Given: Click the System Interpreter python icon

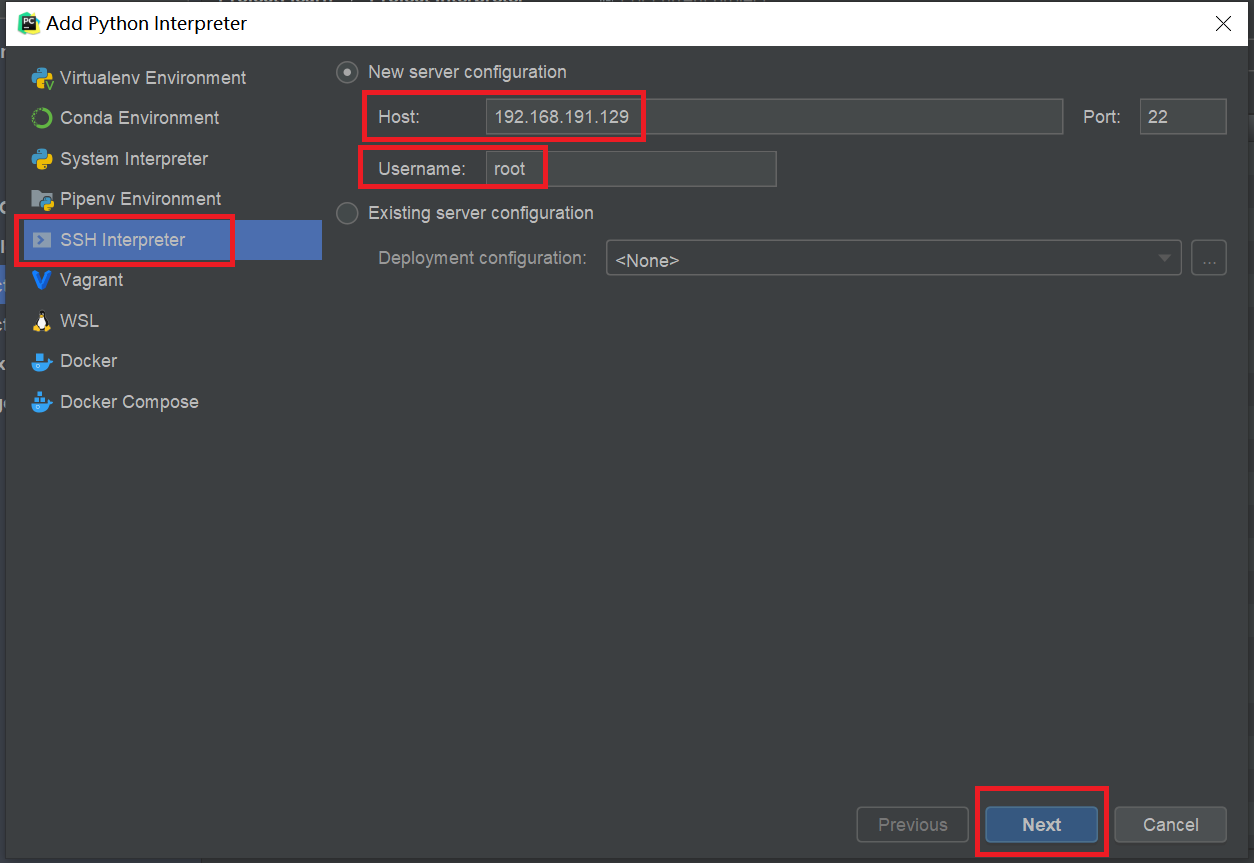Looking at the screenshot, I should 42,159.
